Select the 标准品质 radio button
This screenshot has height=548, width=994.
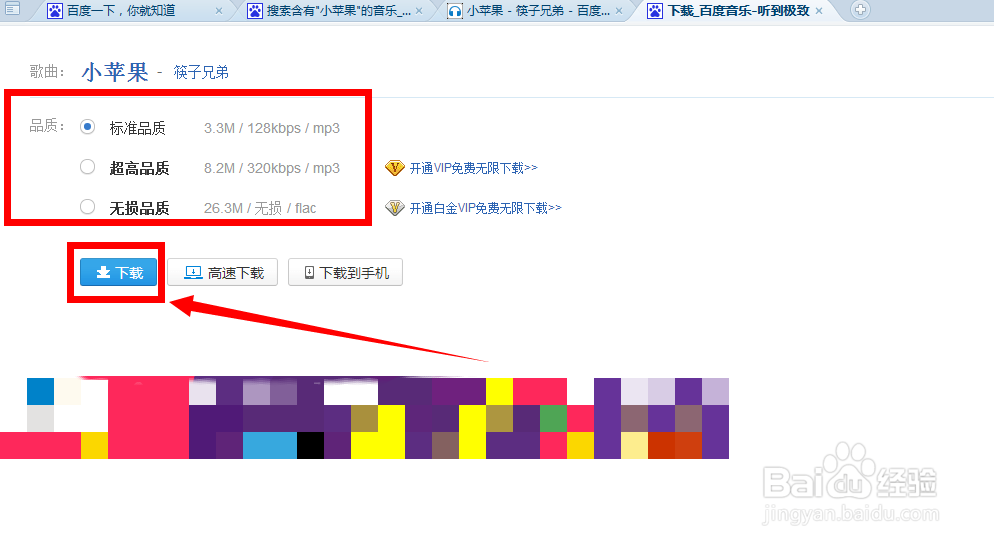click(x=87, y=127)
